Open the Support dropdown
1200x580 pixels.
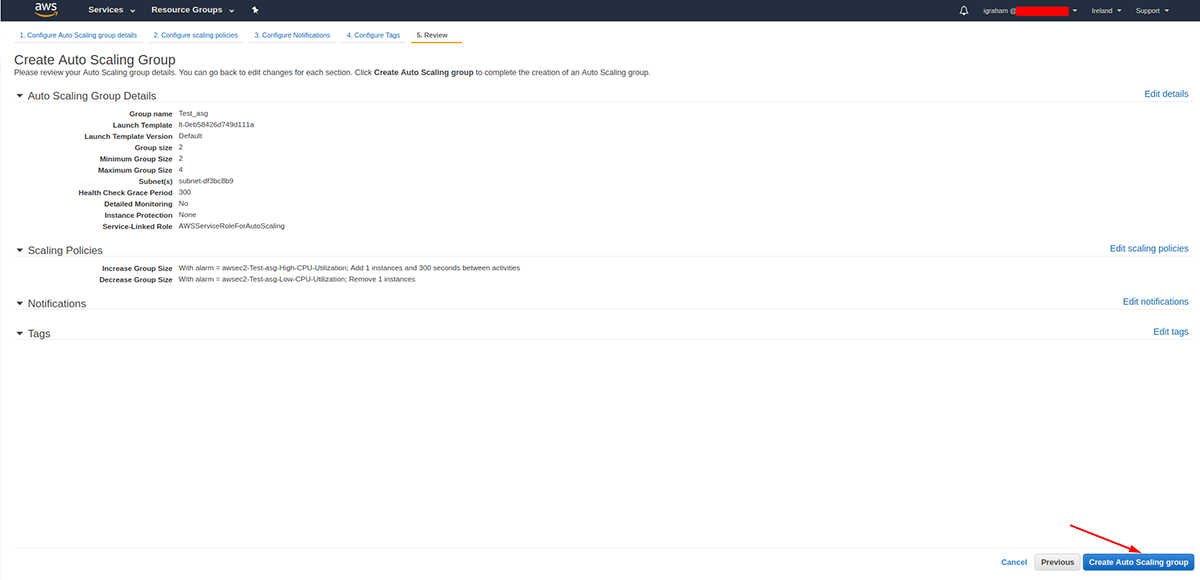[1152, 10]
